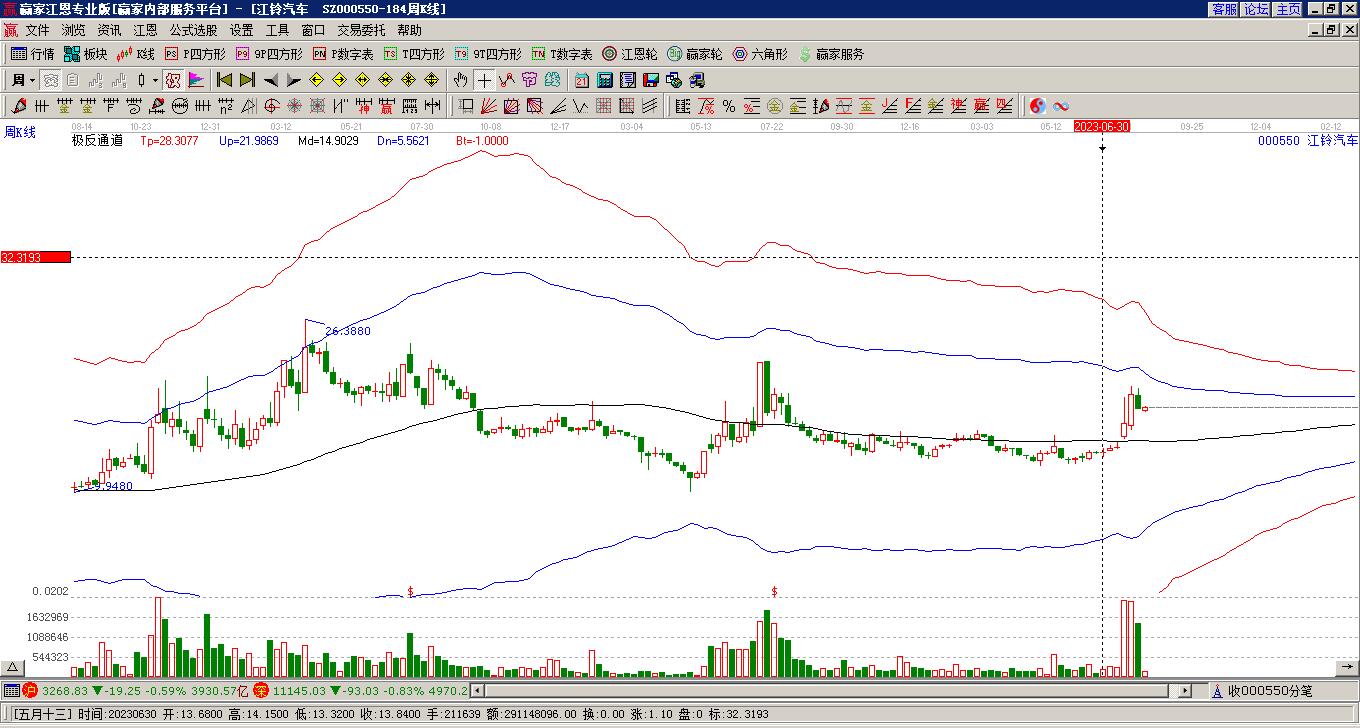Switch to K线 chart view
Screen dimensions: 1360x728
136,54
